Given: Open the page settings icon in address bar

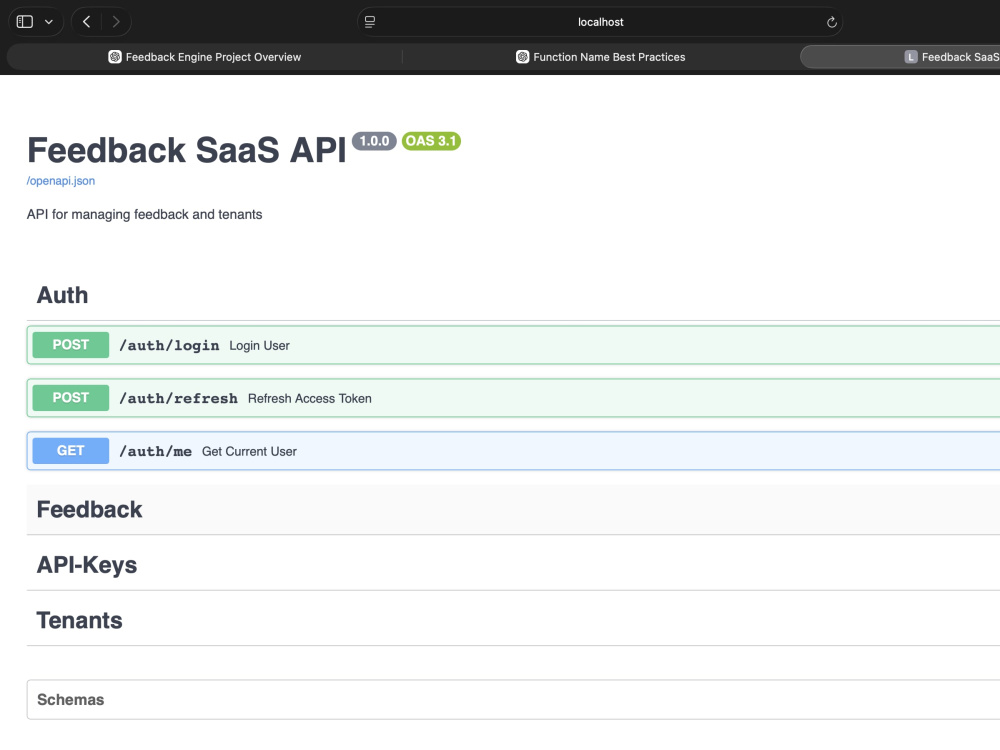Looking at the screenshot, I should tap(370, 22).
